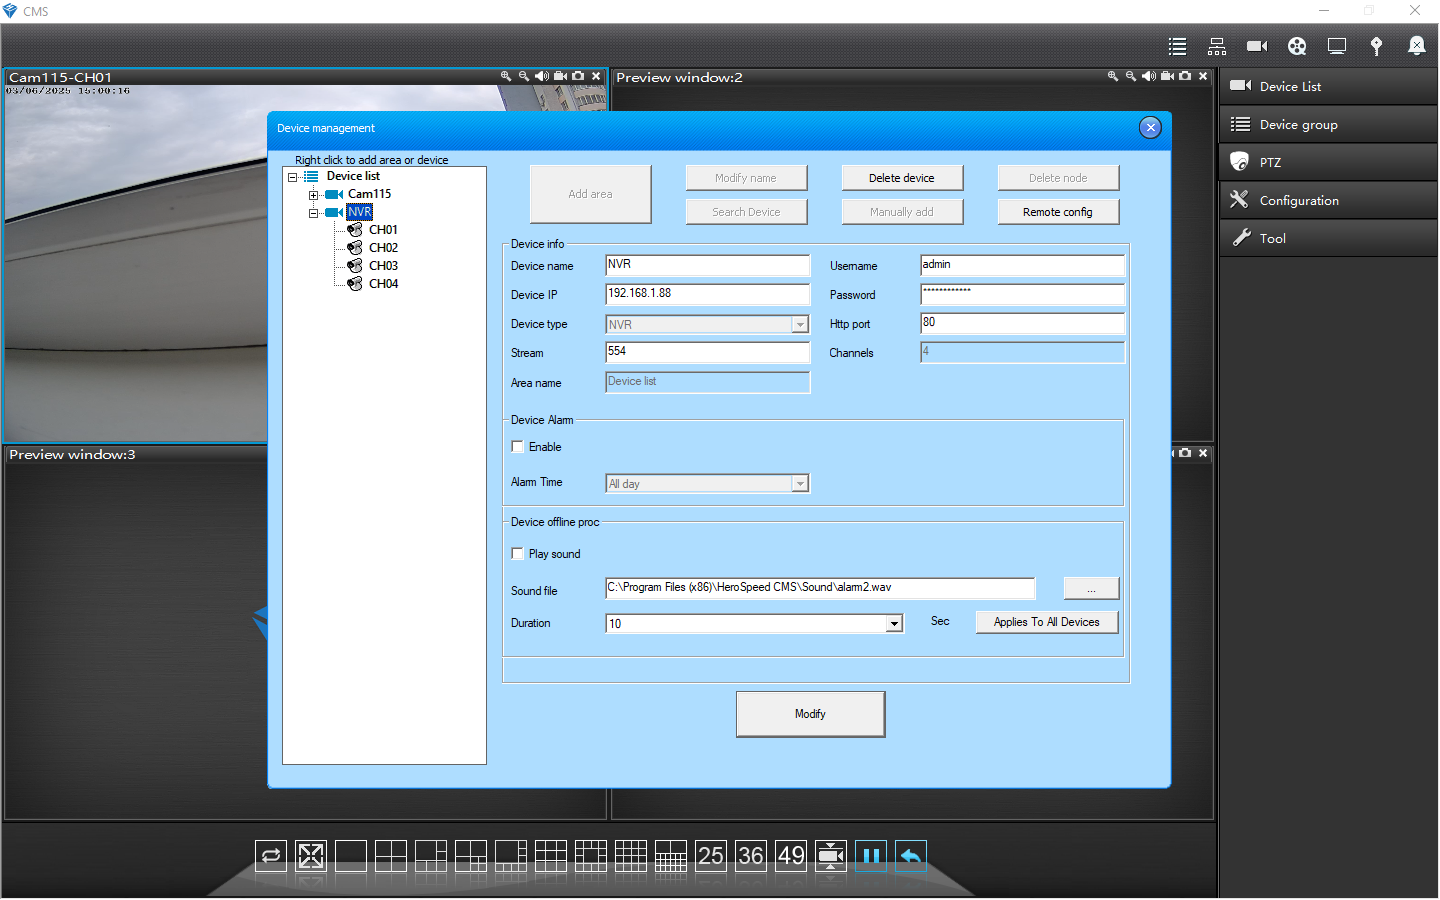Open the Duration dropdown
The height and width of the screenshot is (900, 1440).
click(894, 624)
